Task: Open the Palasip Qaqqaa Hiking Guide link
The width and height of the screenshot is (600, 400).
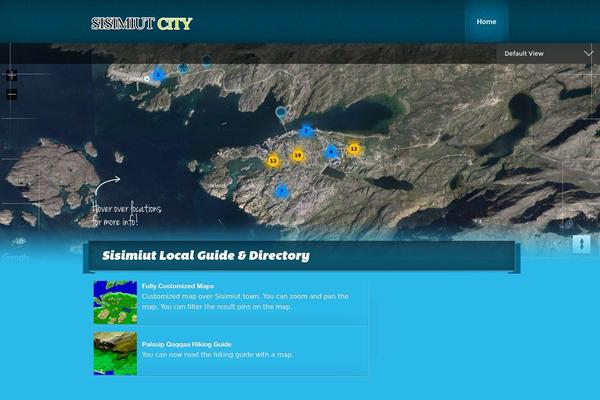Action: 187,344
